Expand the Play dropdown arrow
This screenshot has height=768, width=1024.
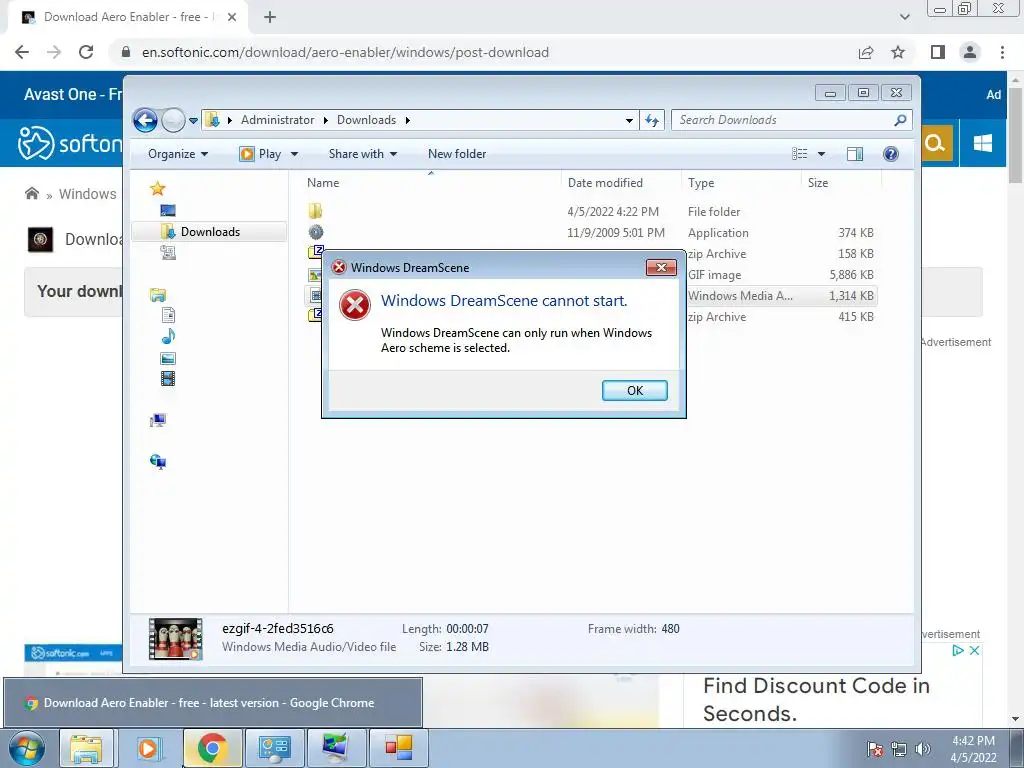(294, 154)
